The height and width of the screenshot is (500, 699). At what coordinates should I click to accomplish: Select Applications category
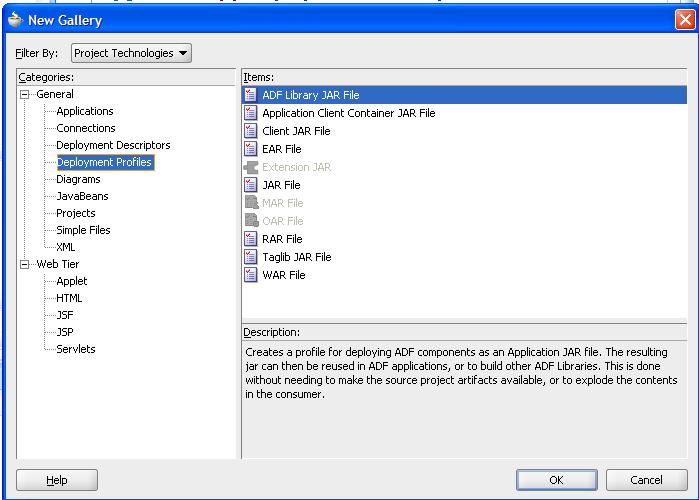coord(85,111)
